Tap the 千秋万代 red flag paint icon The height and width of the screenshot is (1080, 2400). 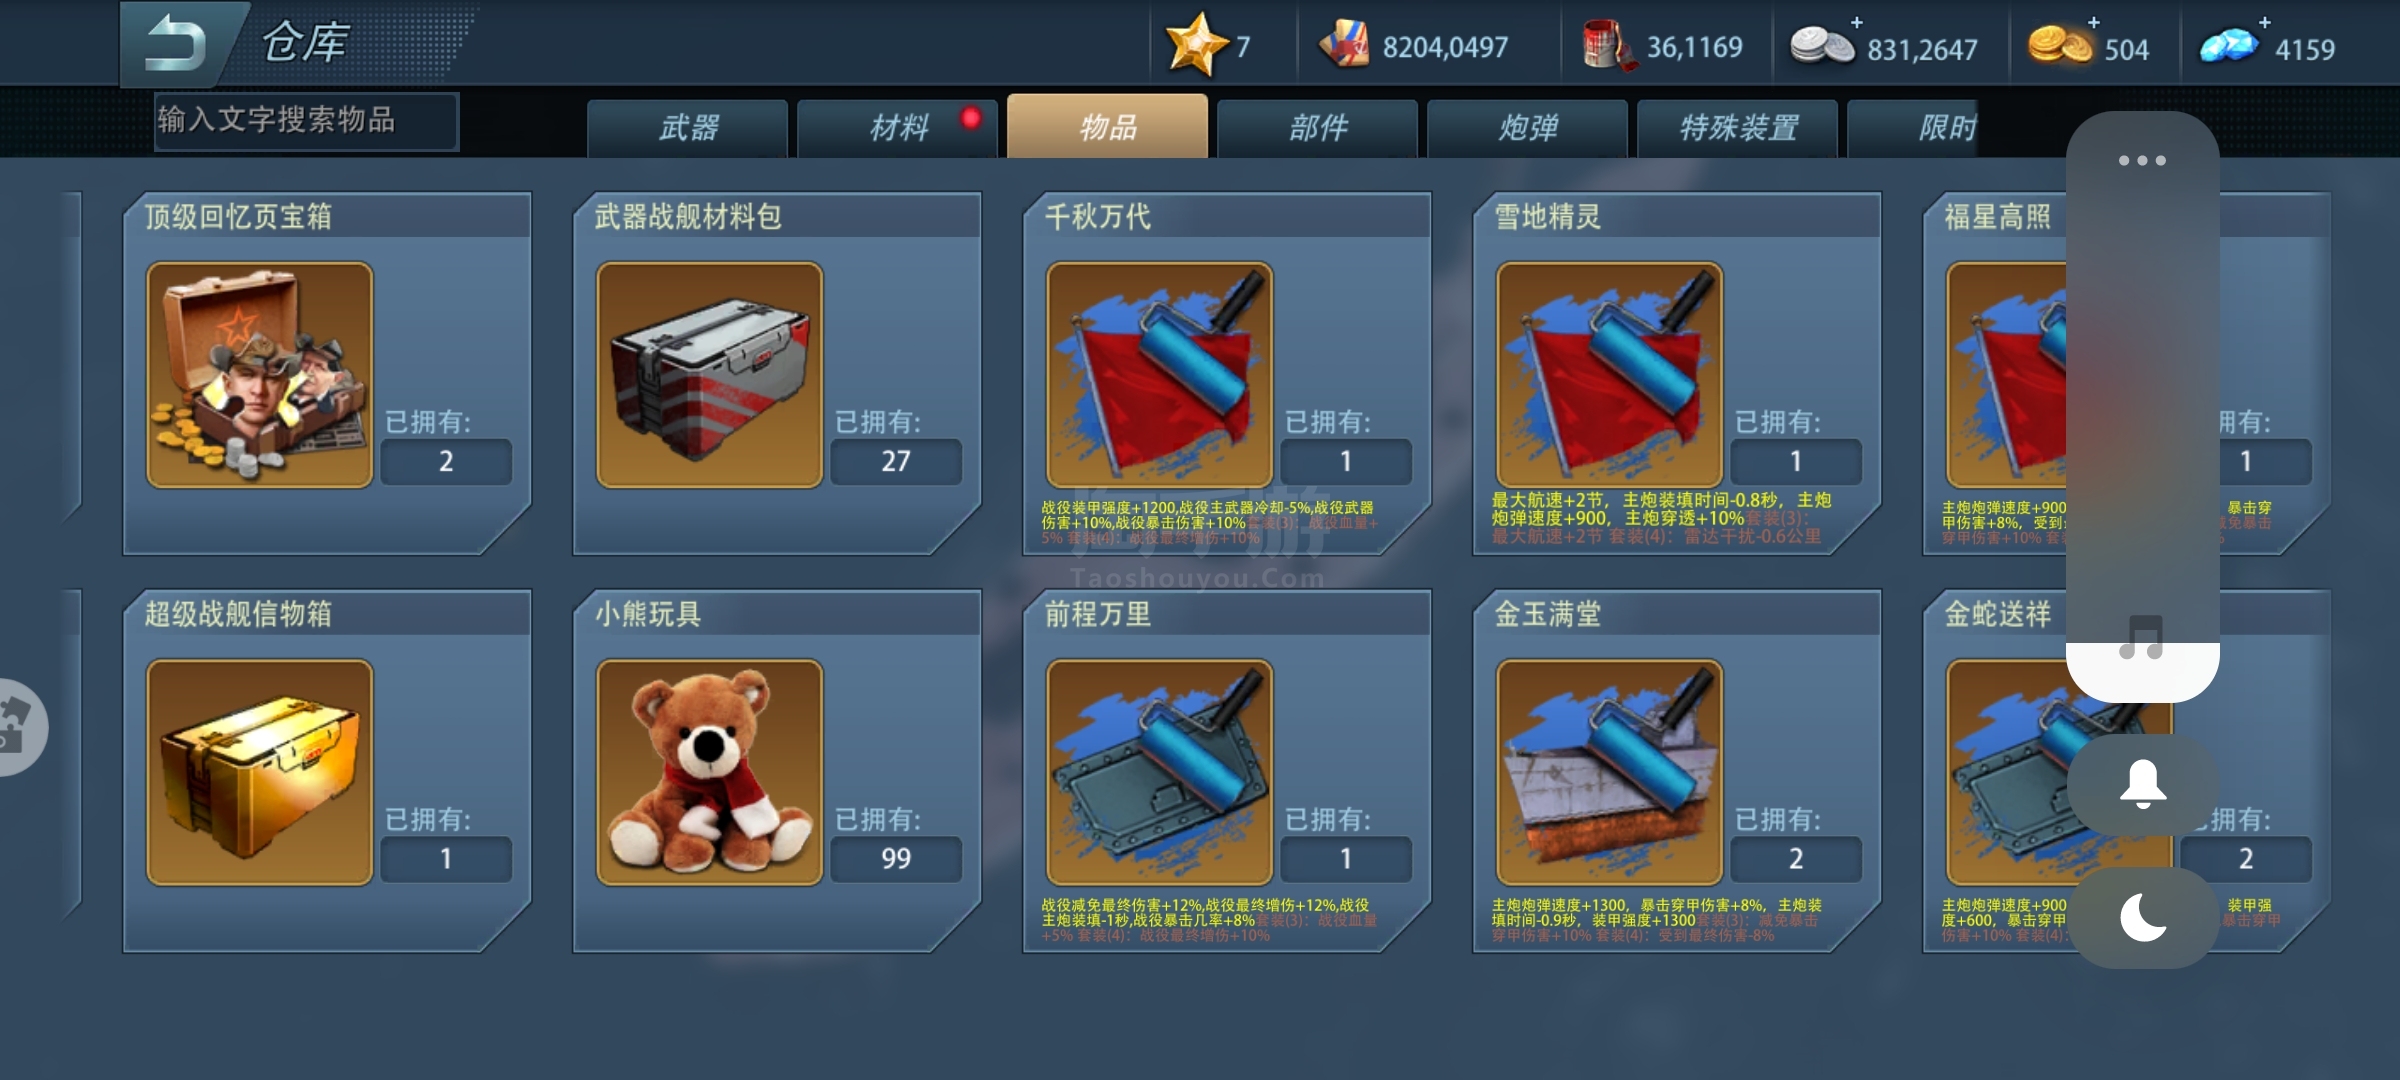click(x=1160, y=375)
